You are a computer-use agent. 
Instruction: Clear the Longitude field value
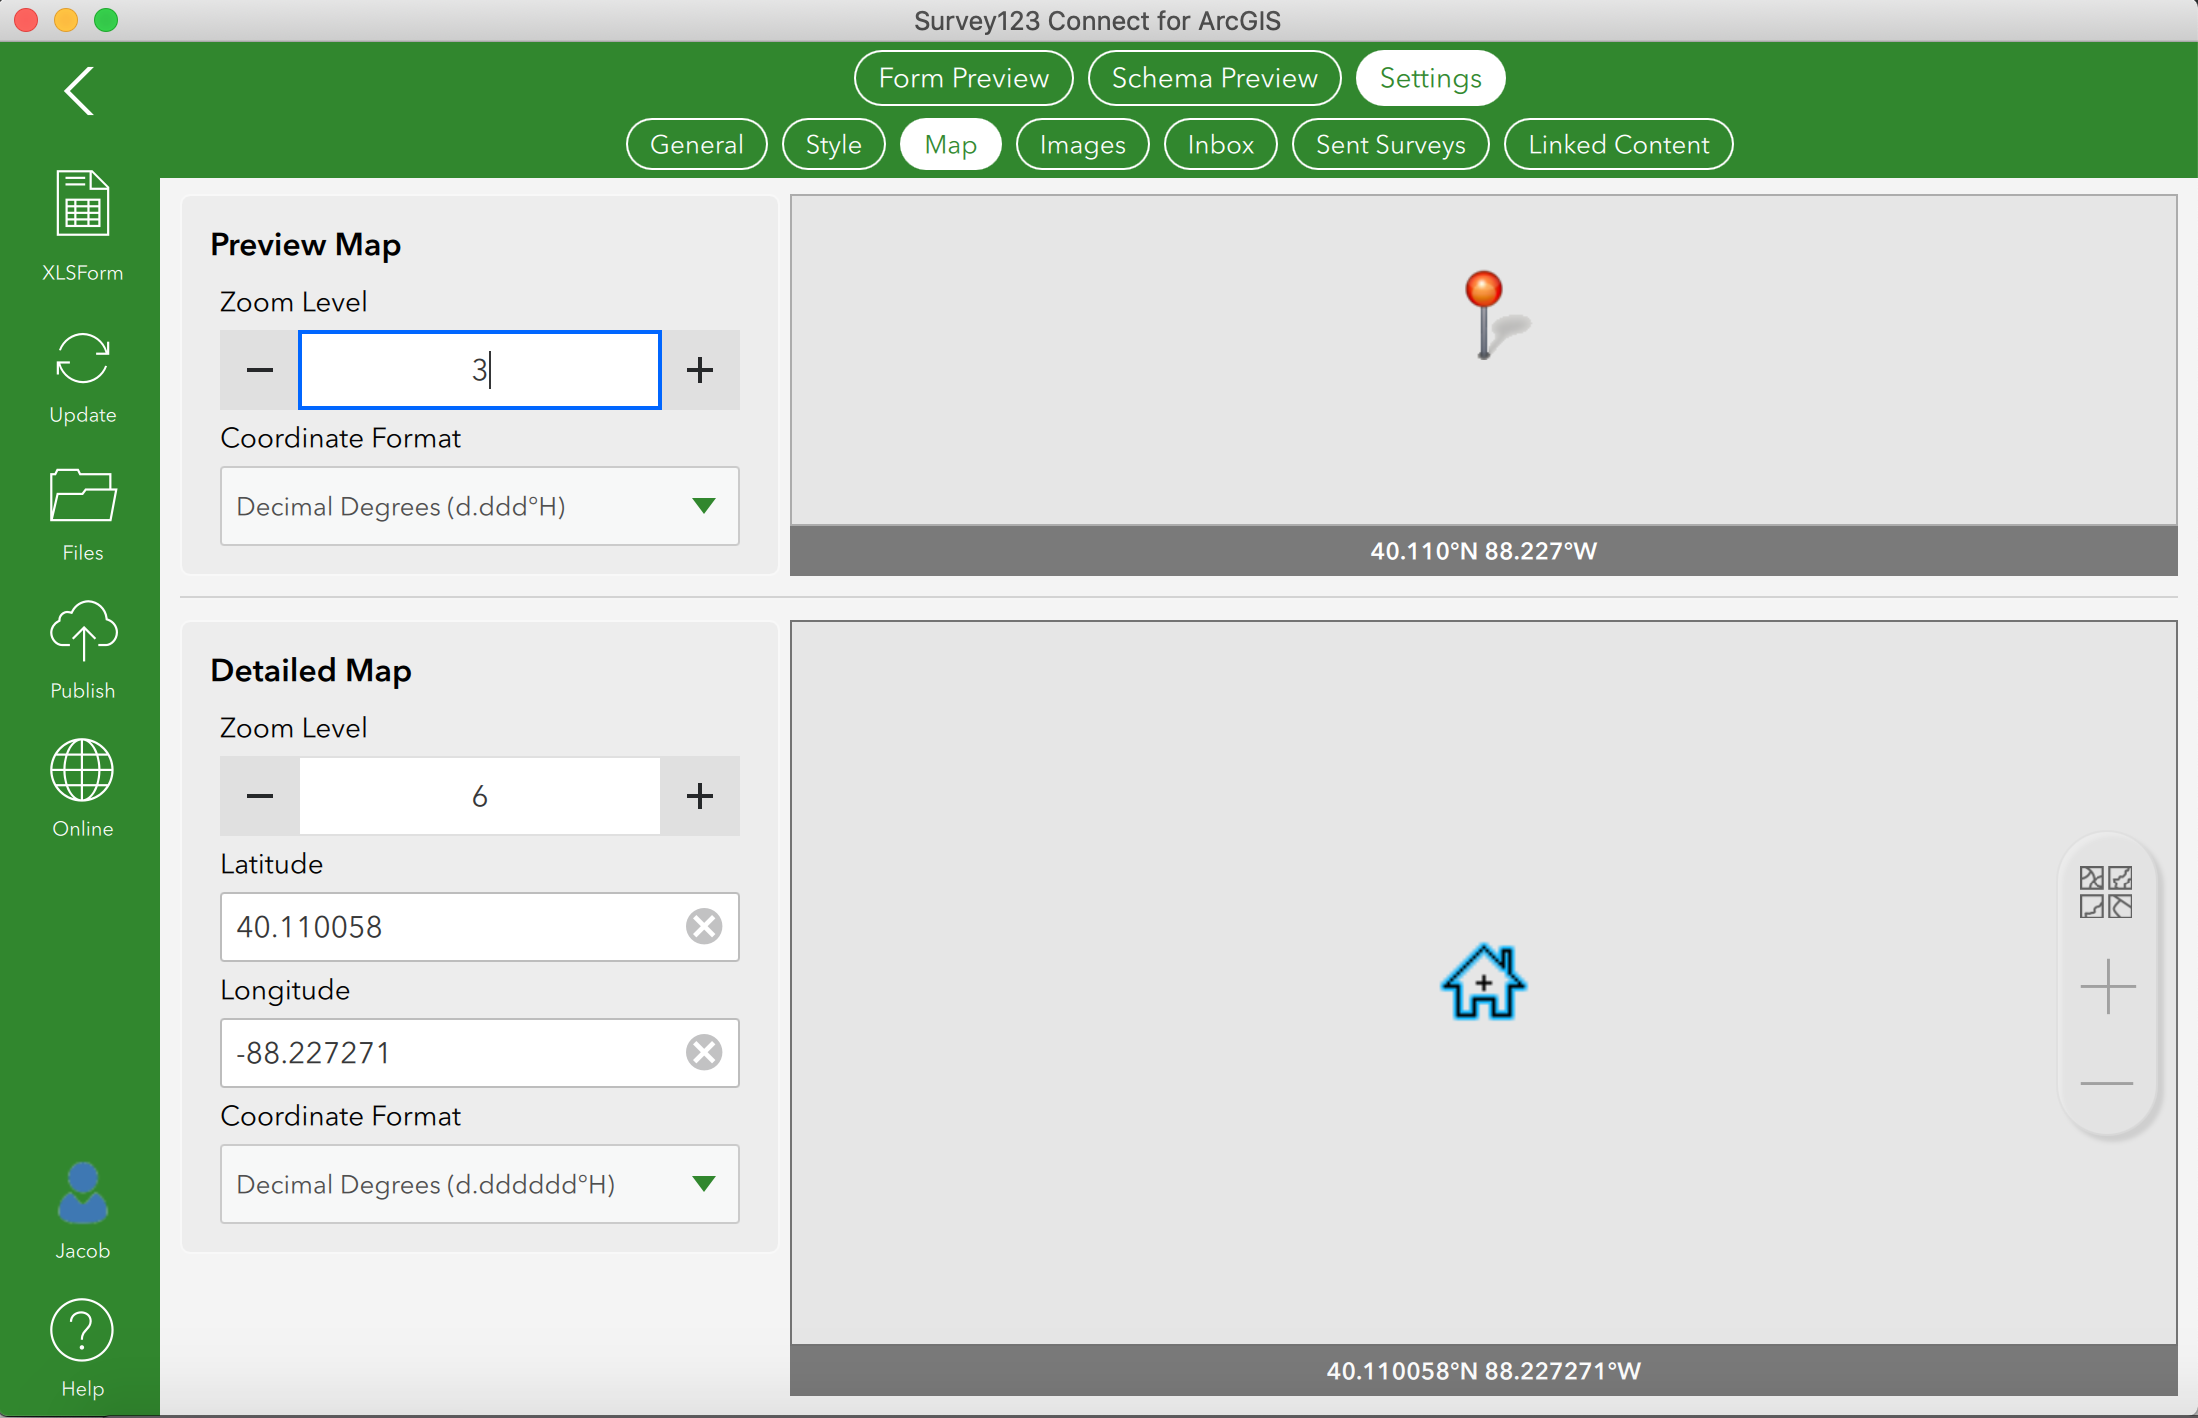[x=704, y=1053]
